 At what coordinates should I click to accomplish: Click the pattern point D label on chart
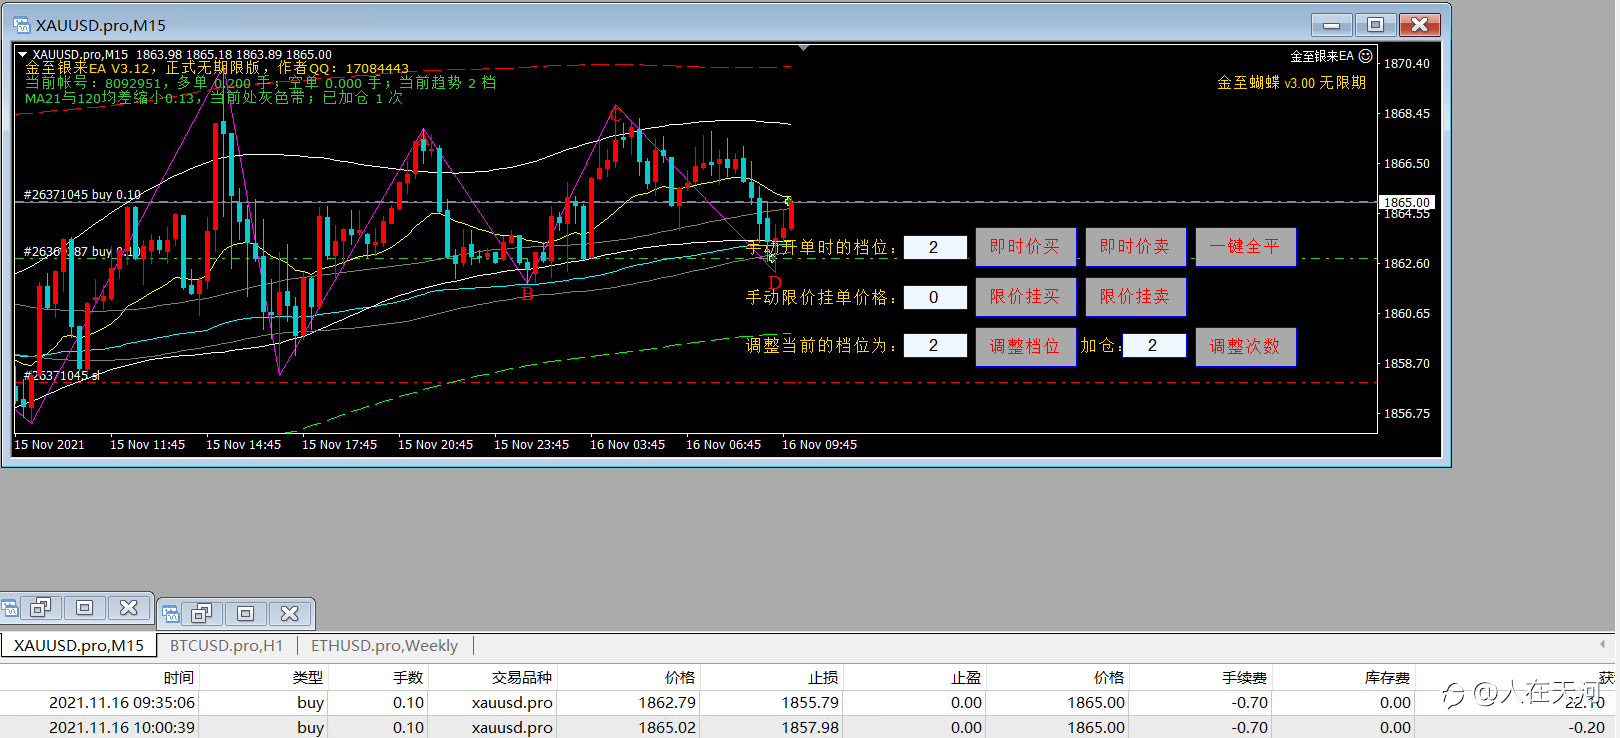(774, 283)
